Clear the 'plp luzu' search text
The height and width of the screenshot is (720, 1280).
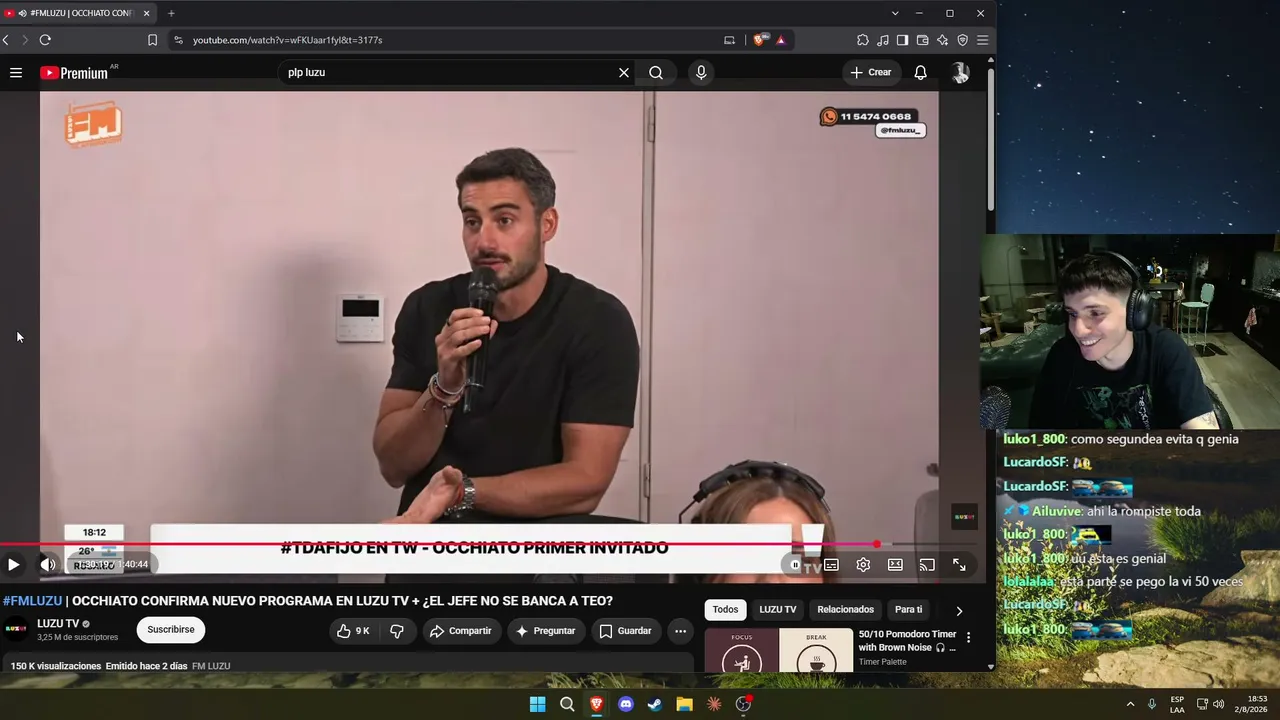(x=624, y=72)
